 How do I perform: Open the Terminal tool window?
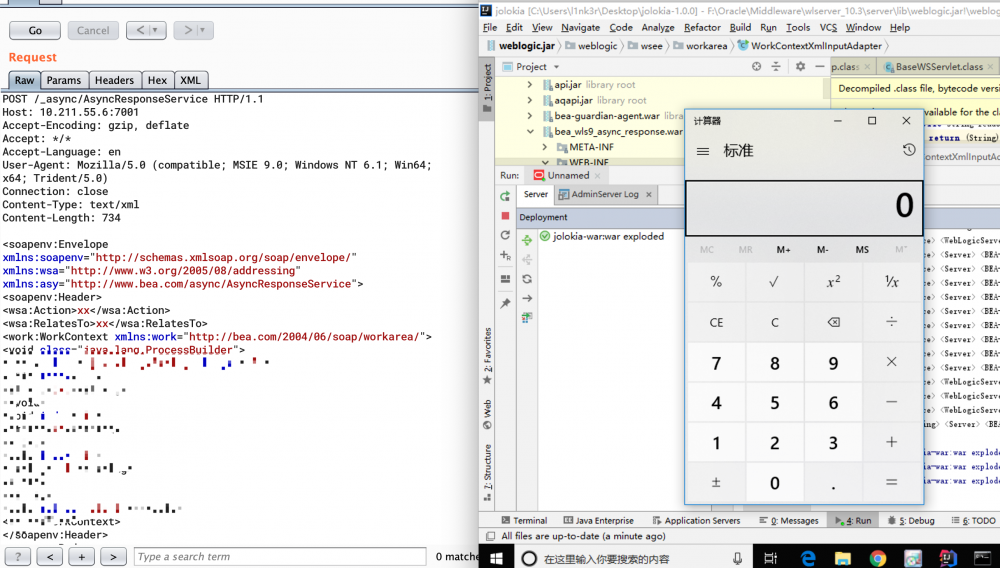pyautogui.click(x=523, y=520)
